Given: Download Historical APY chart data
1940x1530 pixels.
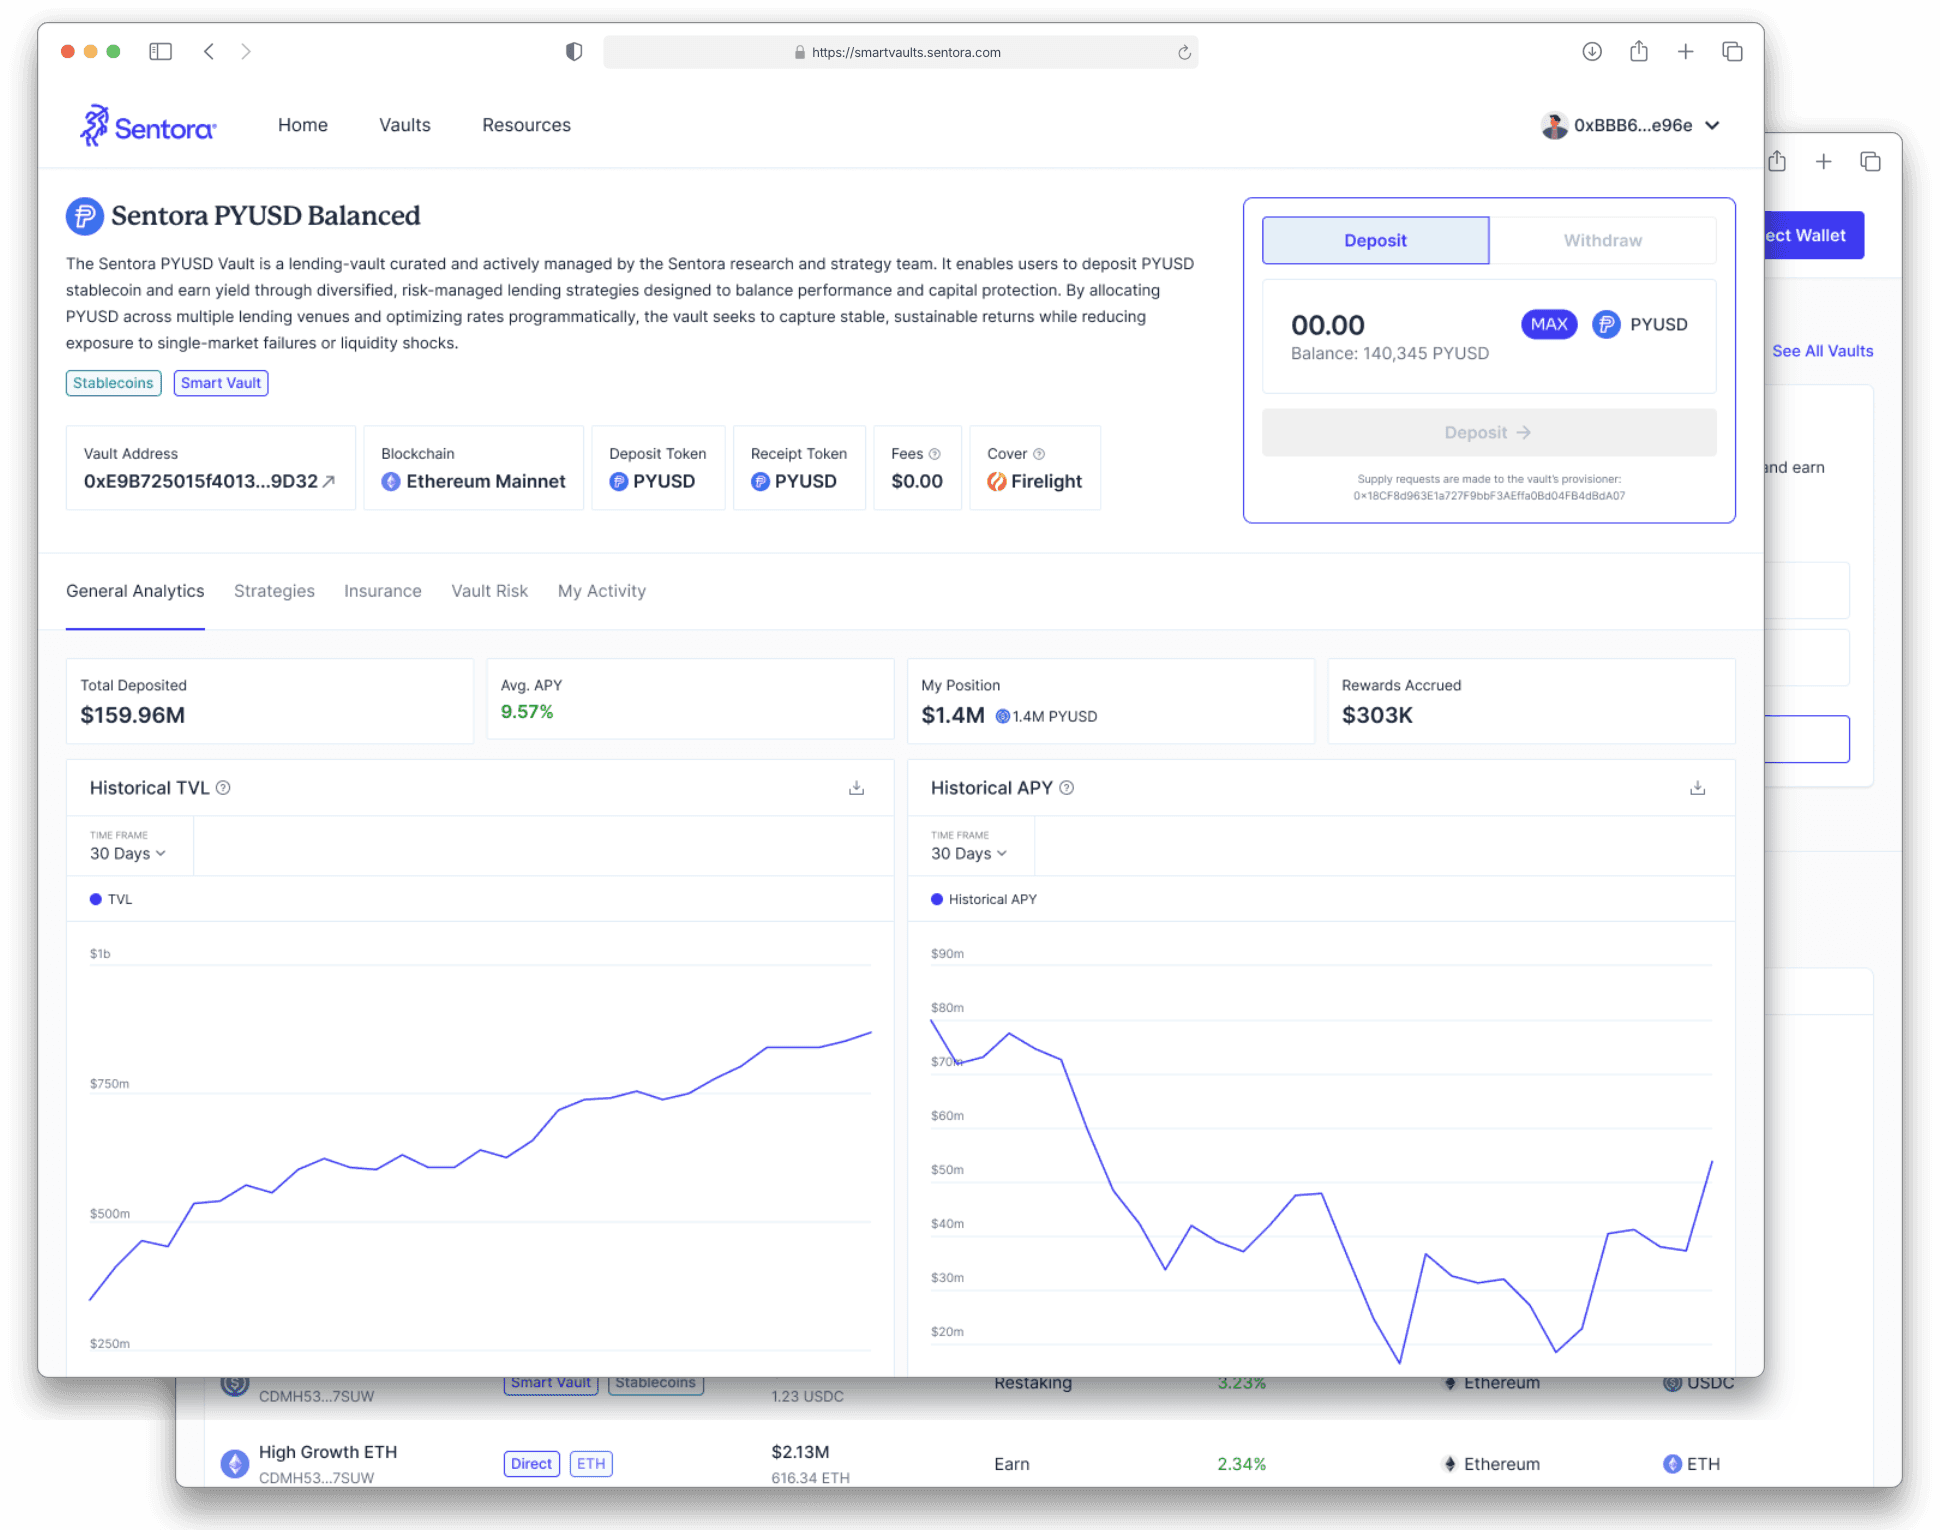Looking at the screenshot, I should pyautogui.click(x=1697, y=788).
